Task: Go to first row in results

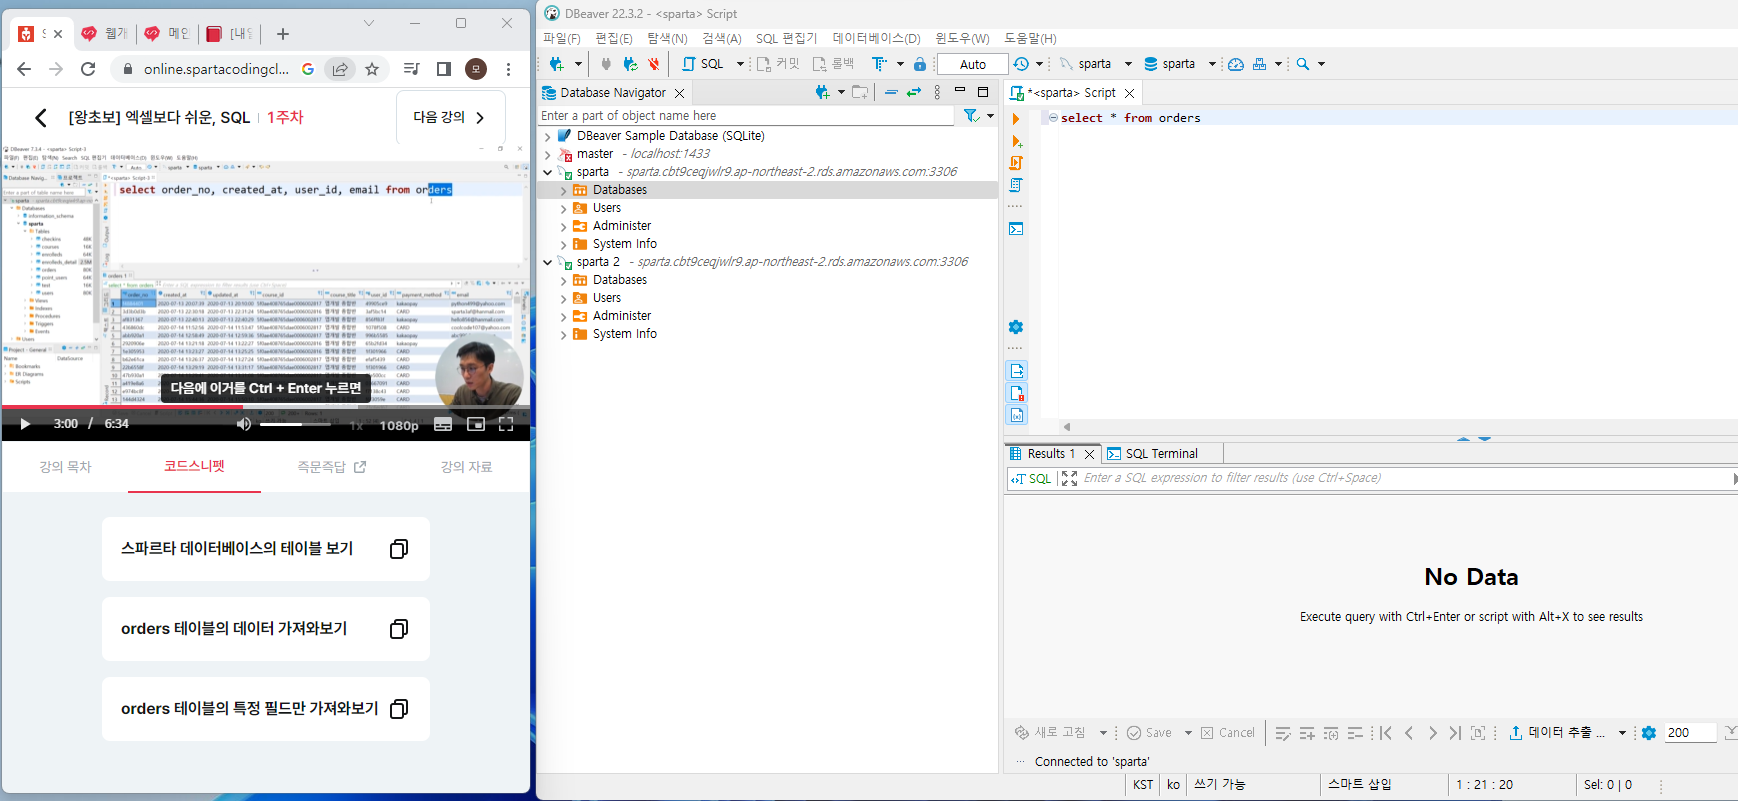Action: click(x=1386, y=733)
